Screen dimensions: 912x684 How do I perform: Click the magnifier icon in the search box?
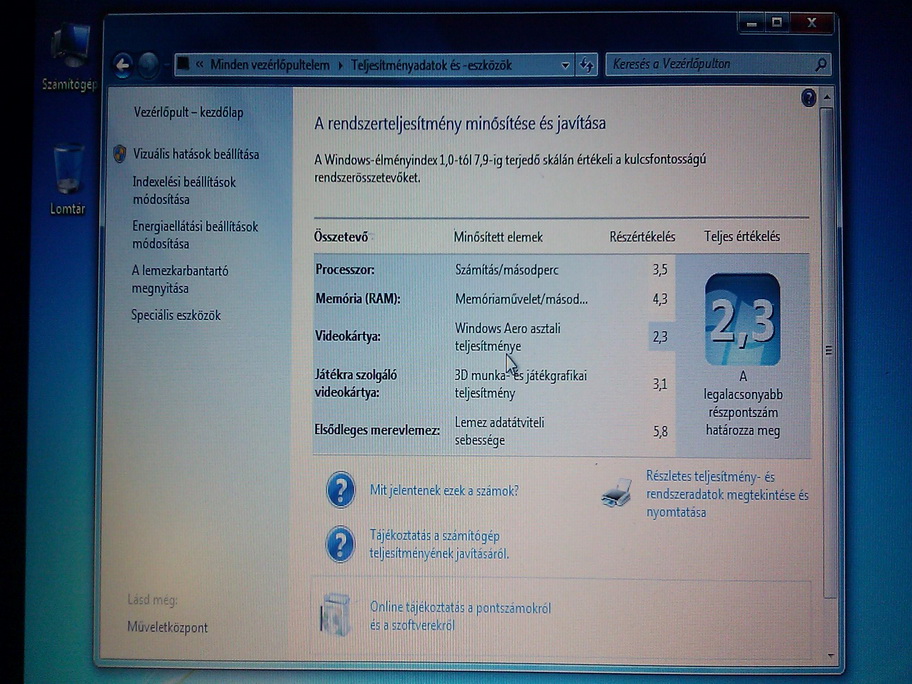point(820,65)
